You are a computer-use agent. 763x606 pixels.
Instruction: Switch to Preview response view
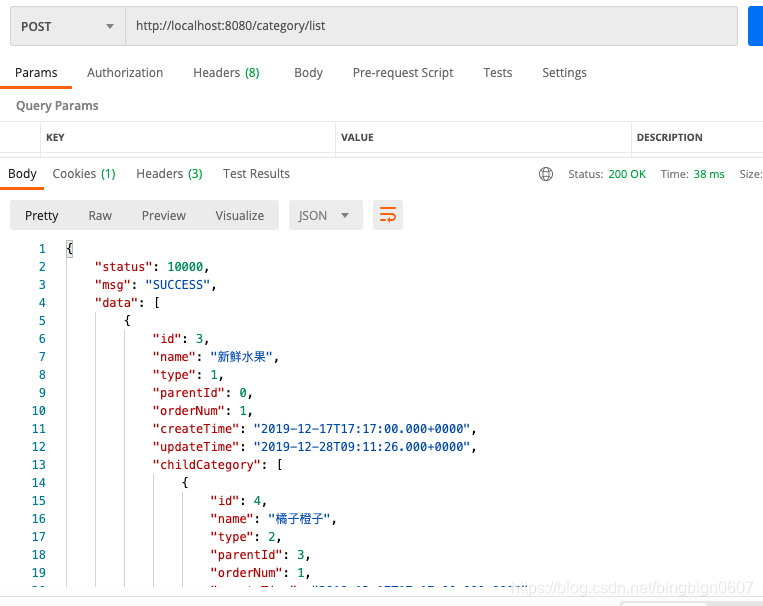point(164,215)
